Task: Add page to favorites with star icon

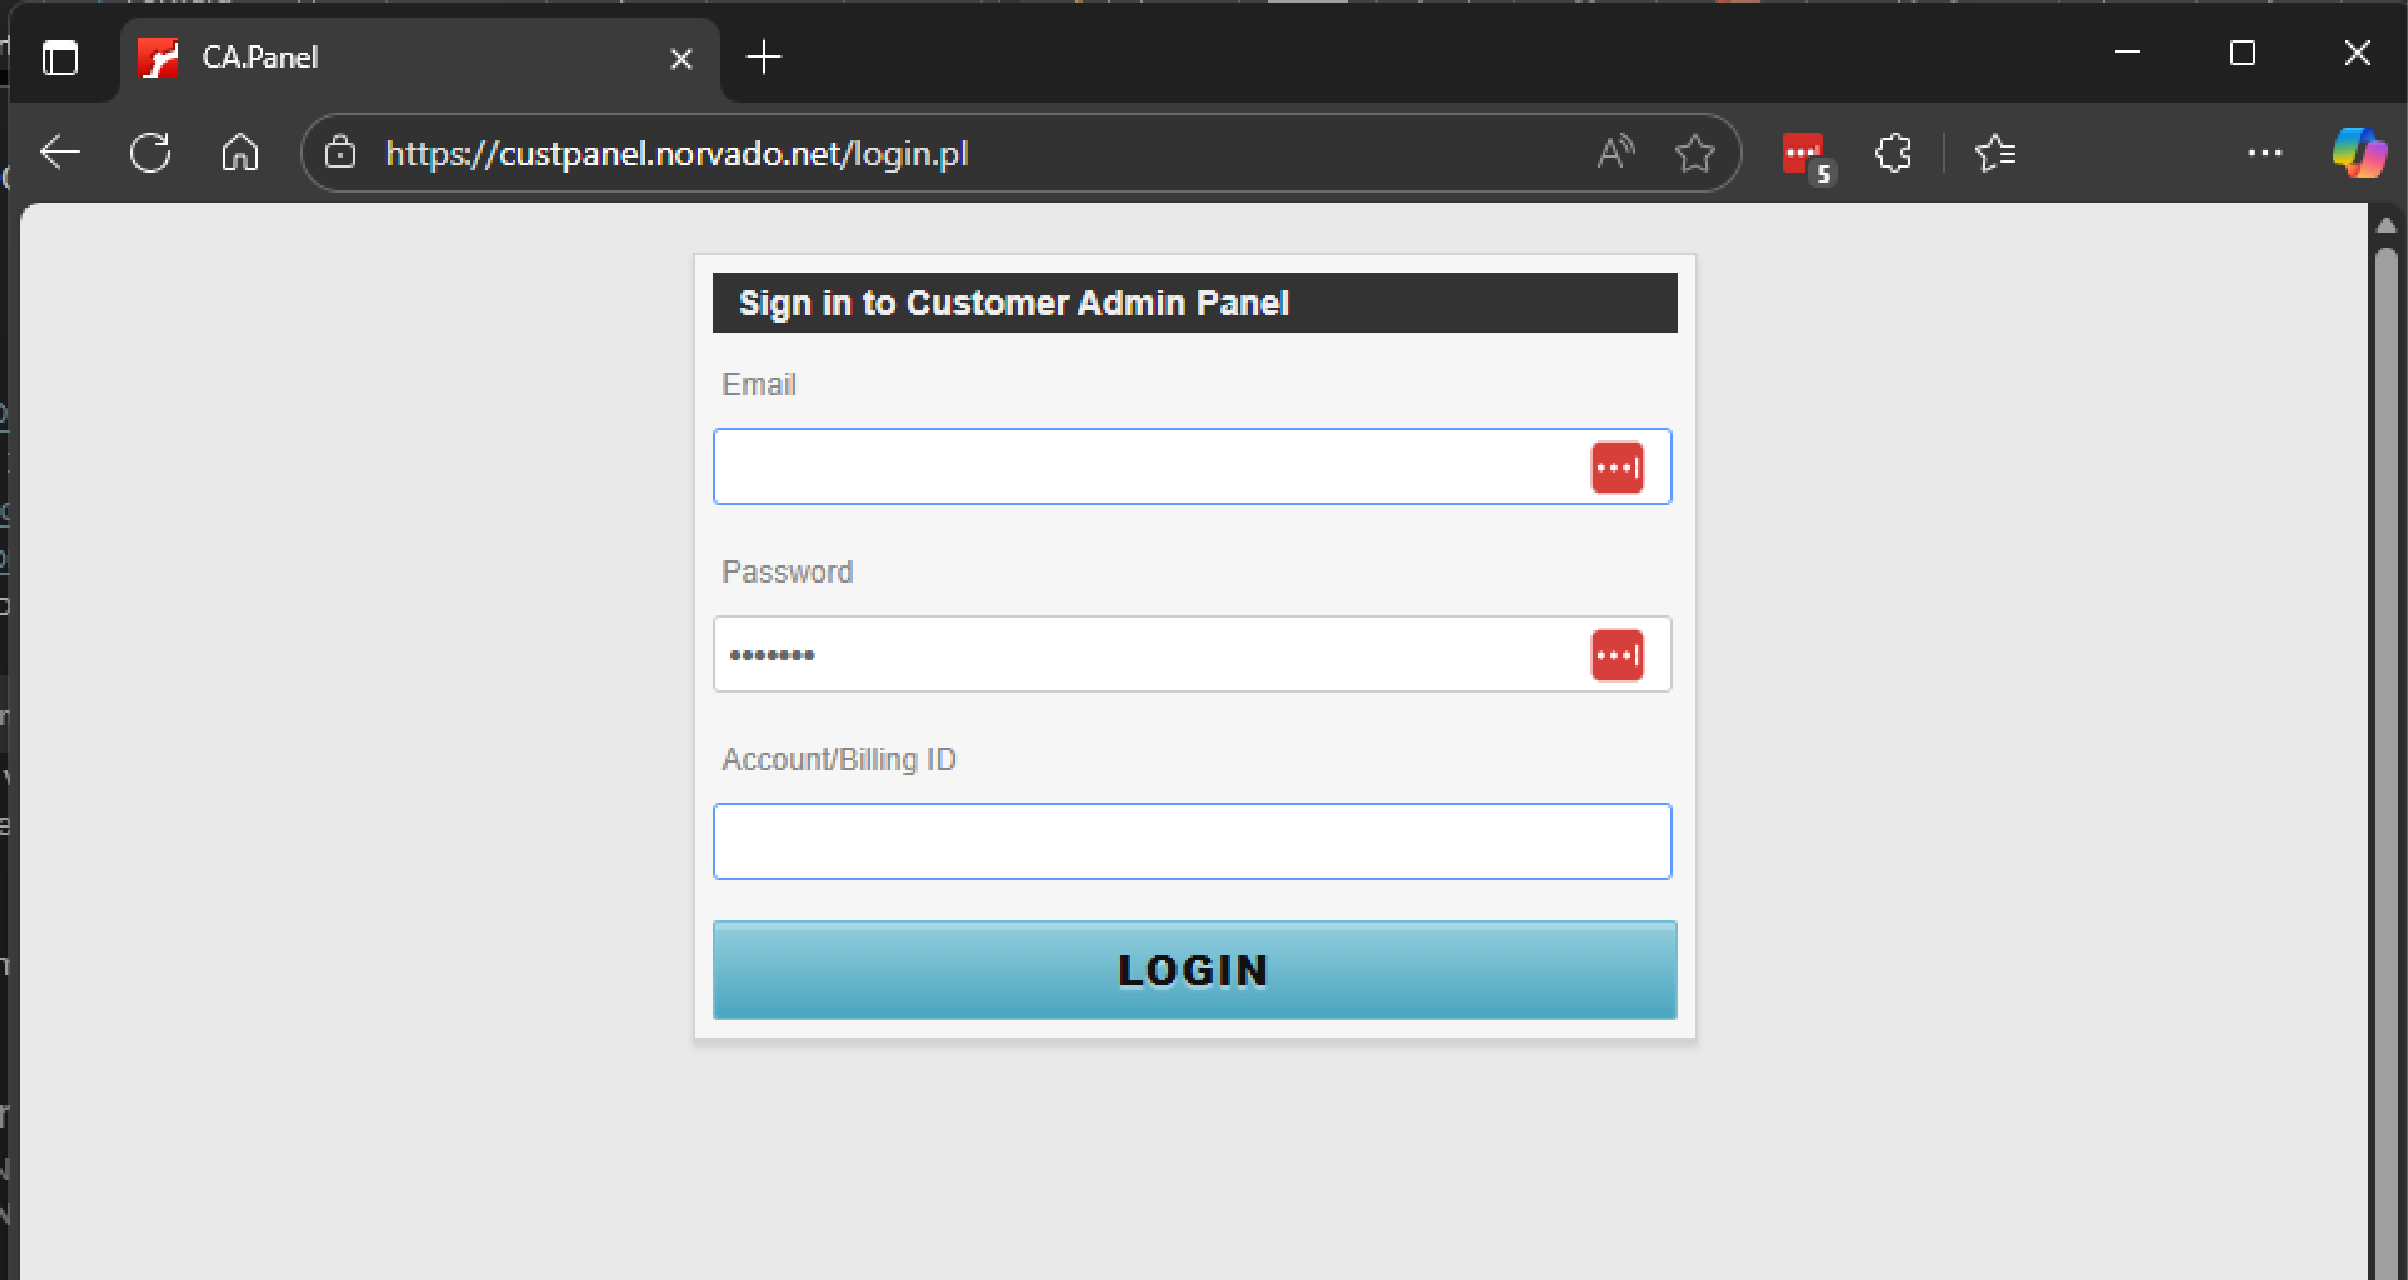Action: click(x=1695, y=153)
